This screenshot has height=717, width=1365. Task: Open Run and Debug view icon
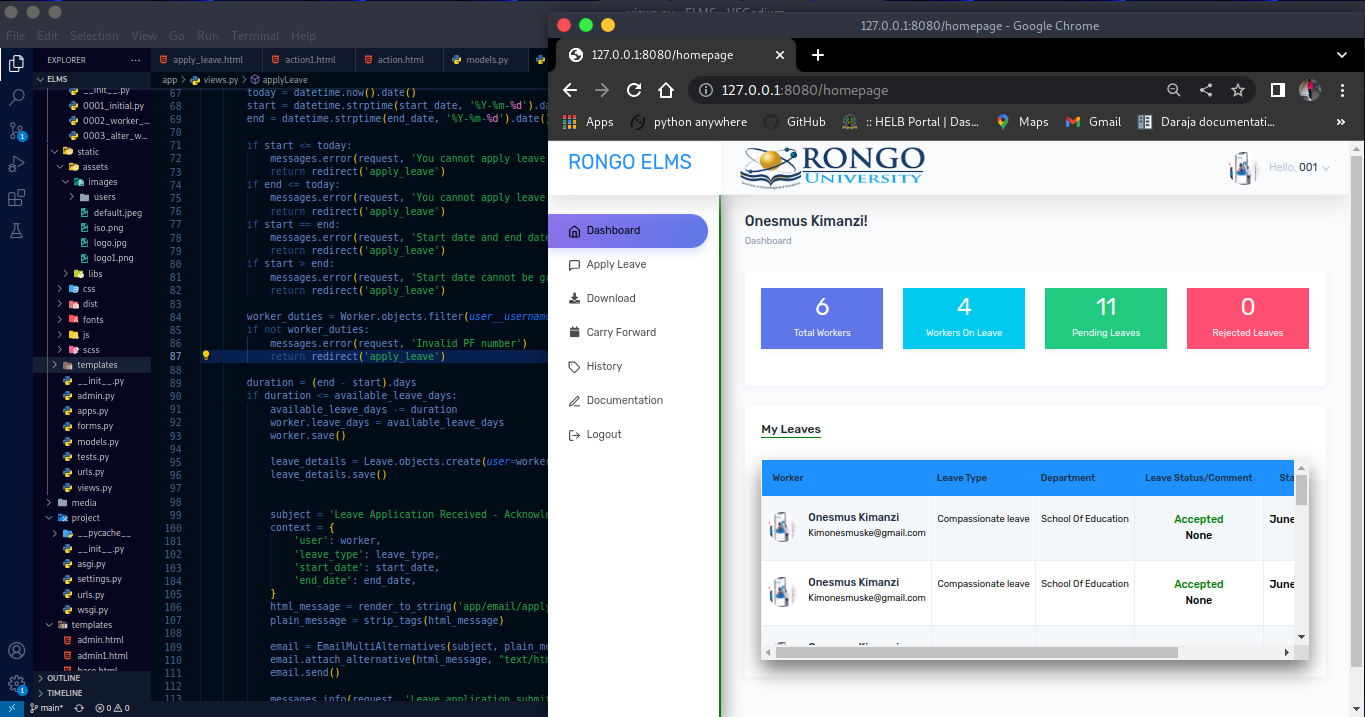[x=16, y=164]
